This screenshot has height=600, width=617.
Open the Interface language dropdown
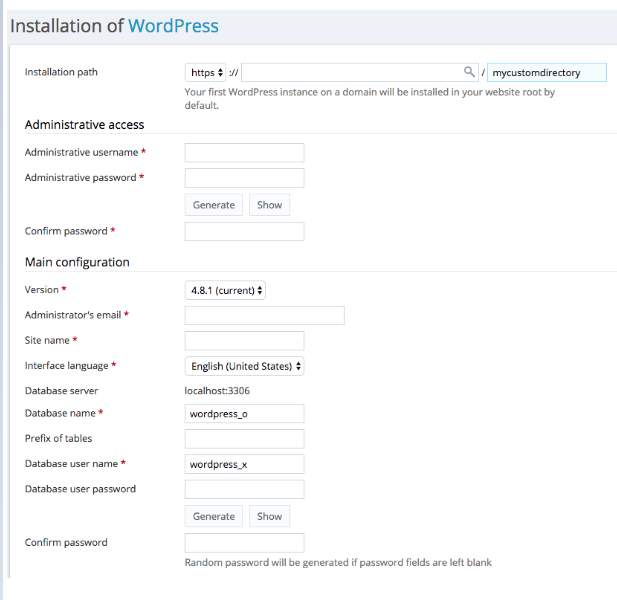(244, 366)
